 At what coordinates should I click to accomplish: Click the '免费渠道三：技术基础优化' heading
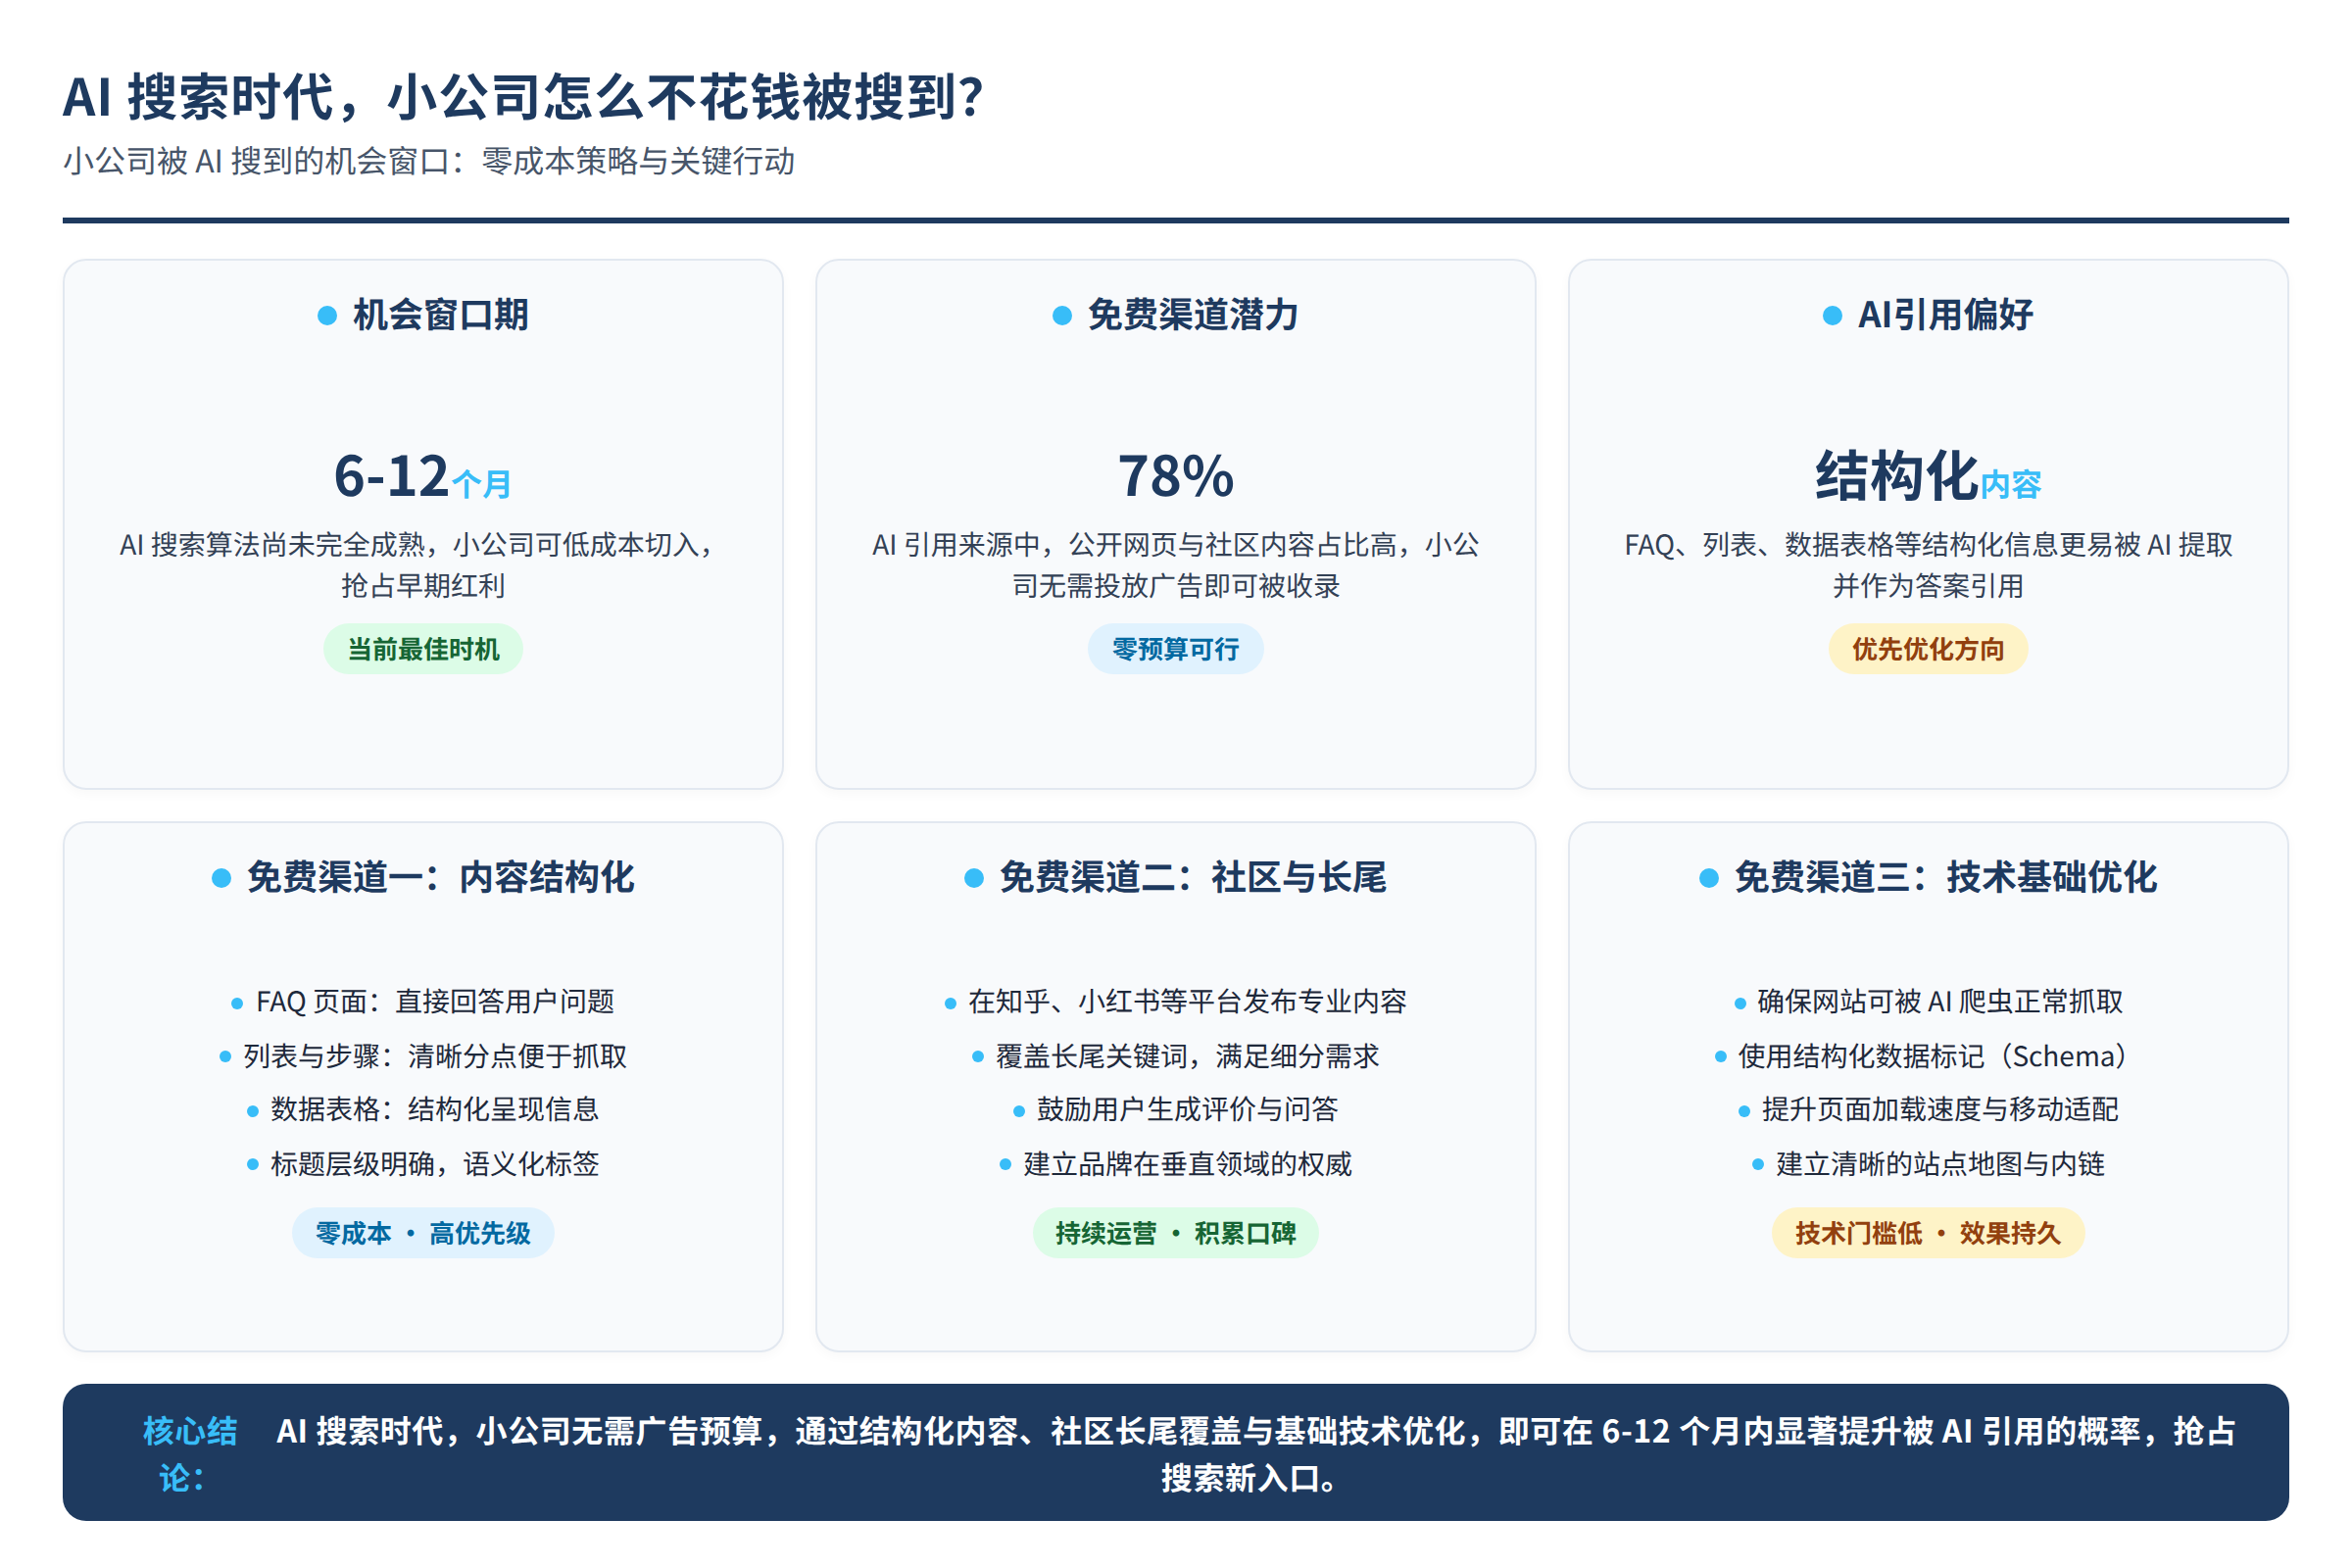point(1945,877)
